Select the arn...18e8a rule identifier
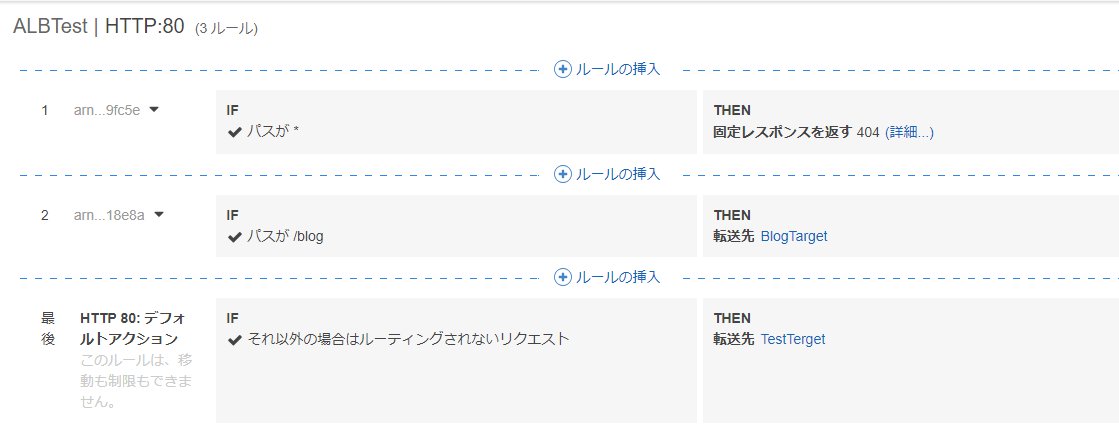This screenshot has height=440, width=1119. click(x=108, y=214)
